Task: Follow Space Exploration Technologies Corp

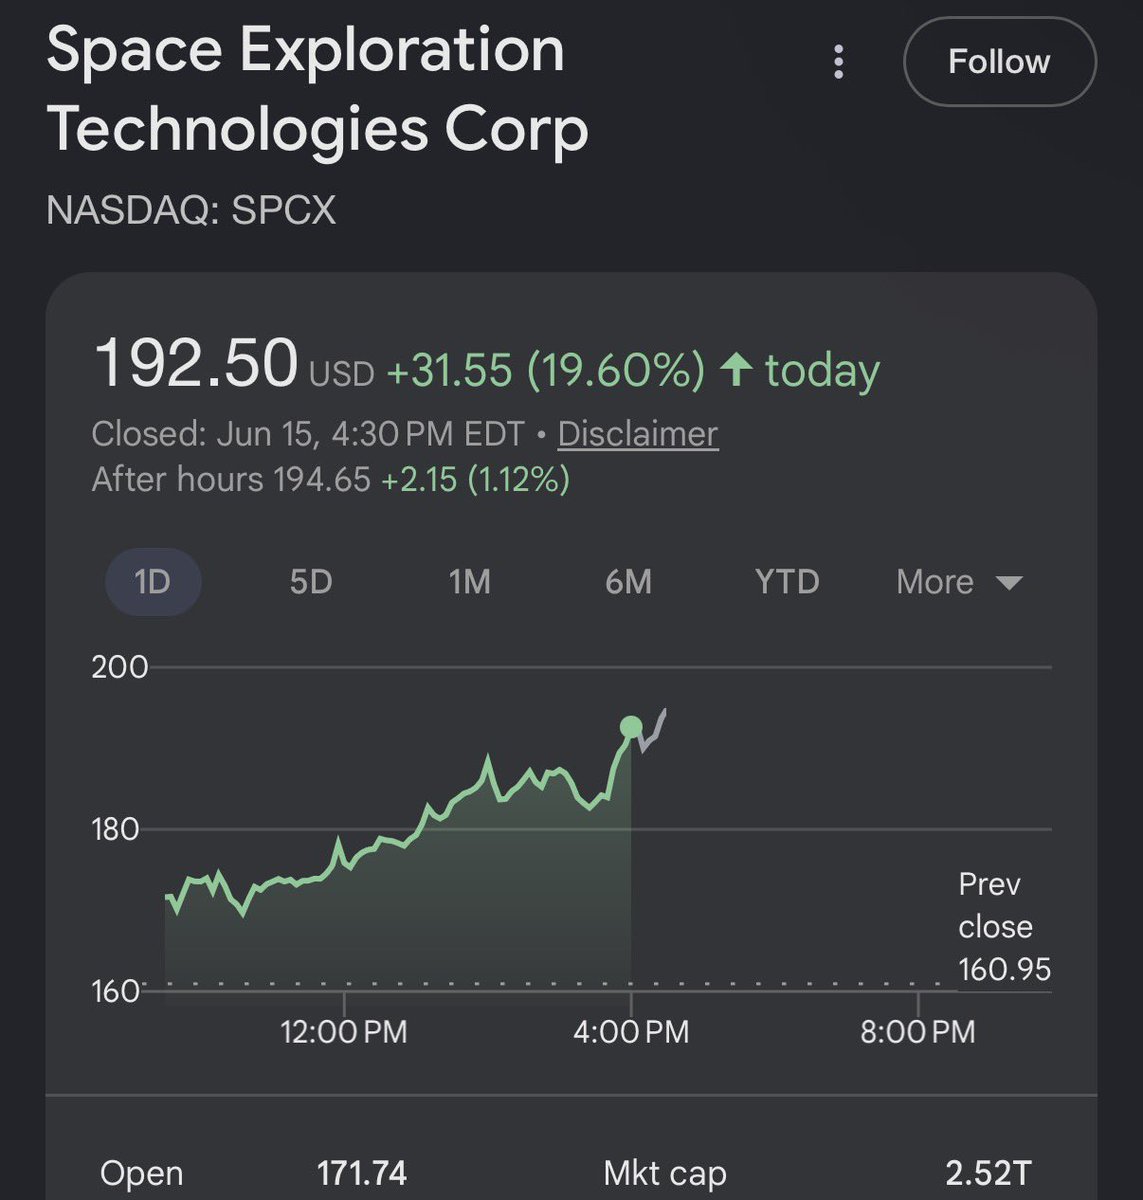Action: click(999, 62)
